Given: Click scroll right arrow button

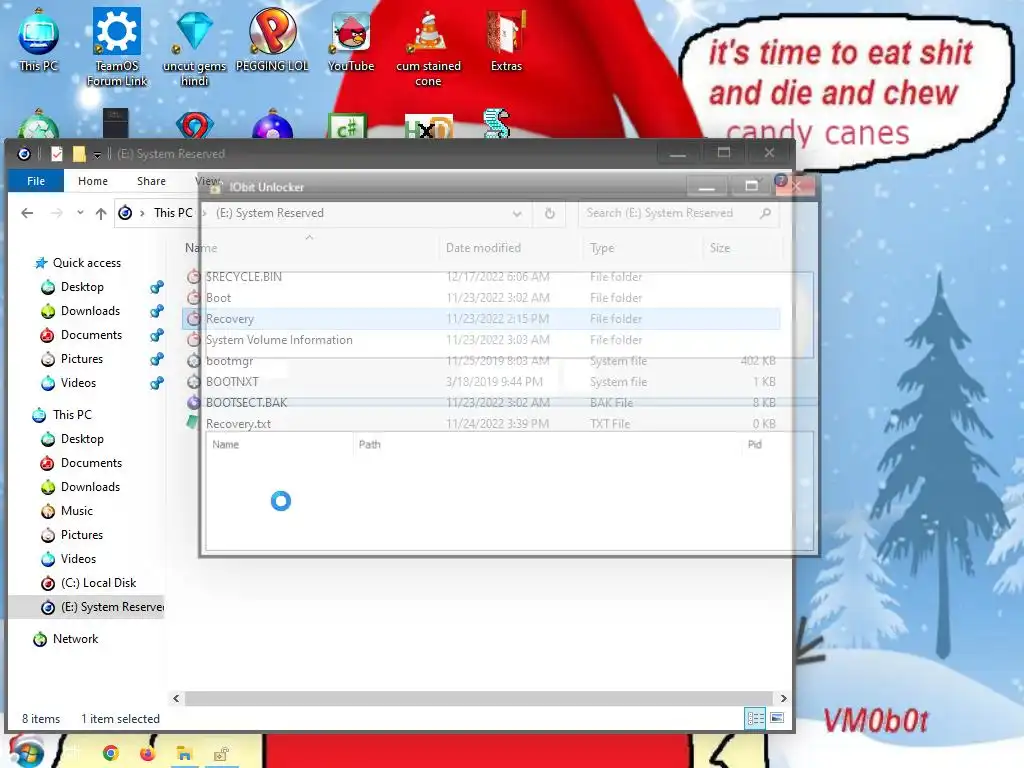Looking at the screenshot, I should point(783,698).
